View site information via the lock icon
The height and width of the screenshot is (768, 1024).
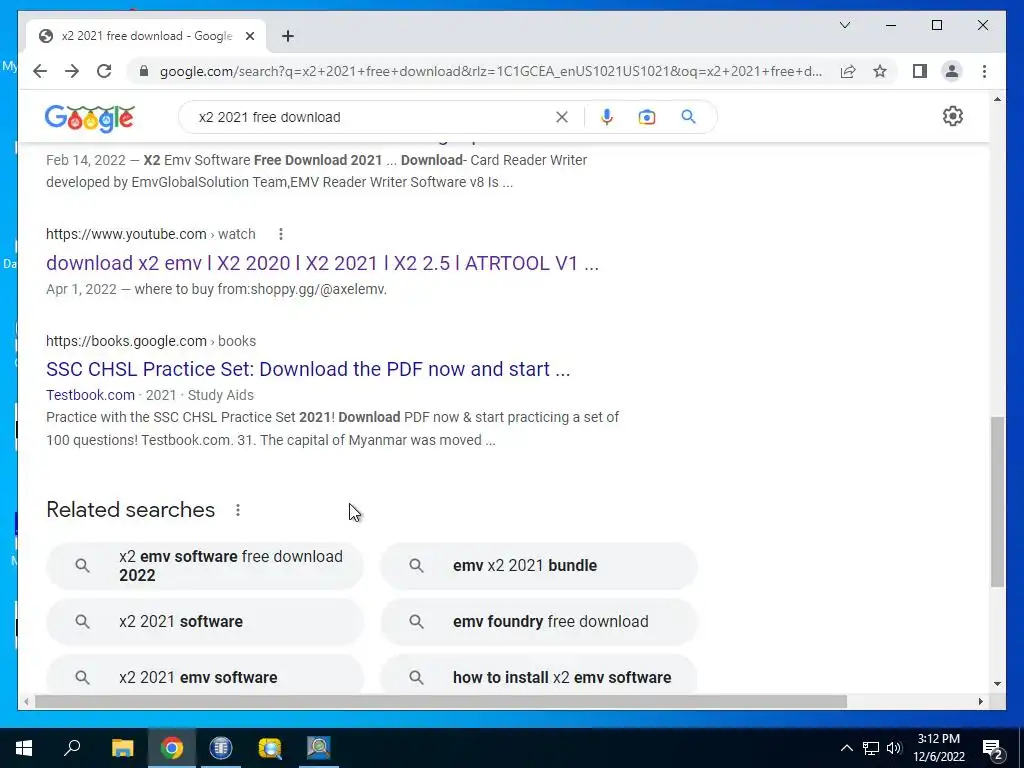click(x=144, y=71)
